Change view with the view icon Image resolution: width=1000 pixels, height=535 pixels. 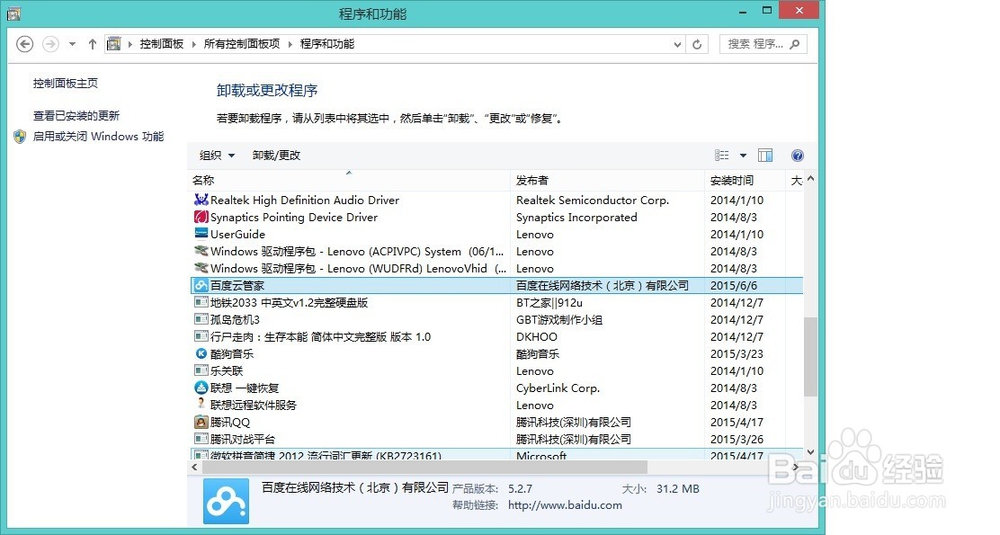click(x=722, y=156)
